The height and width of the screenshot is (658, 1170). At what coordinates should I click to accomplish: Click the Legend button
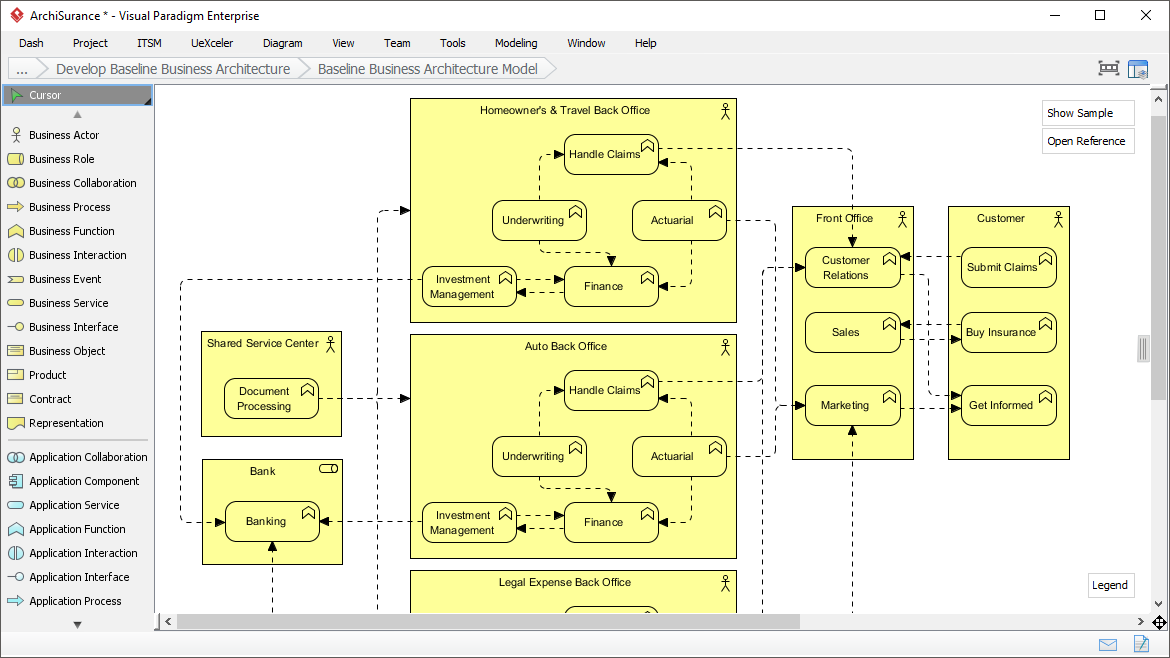[1110, 585]
